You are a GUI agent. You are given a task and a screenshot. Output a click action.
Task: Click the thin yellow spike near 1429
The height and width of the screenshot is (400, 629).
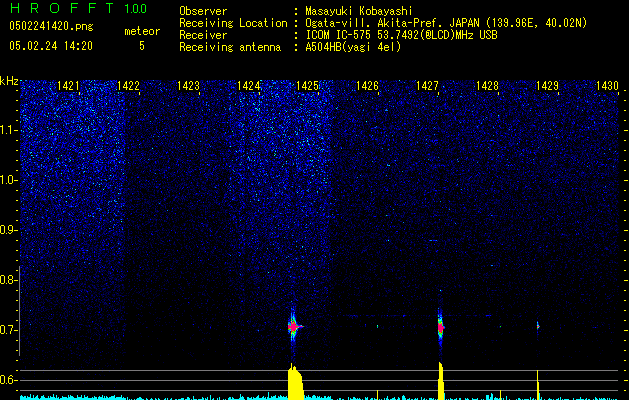pos(538,385)
